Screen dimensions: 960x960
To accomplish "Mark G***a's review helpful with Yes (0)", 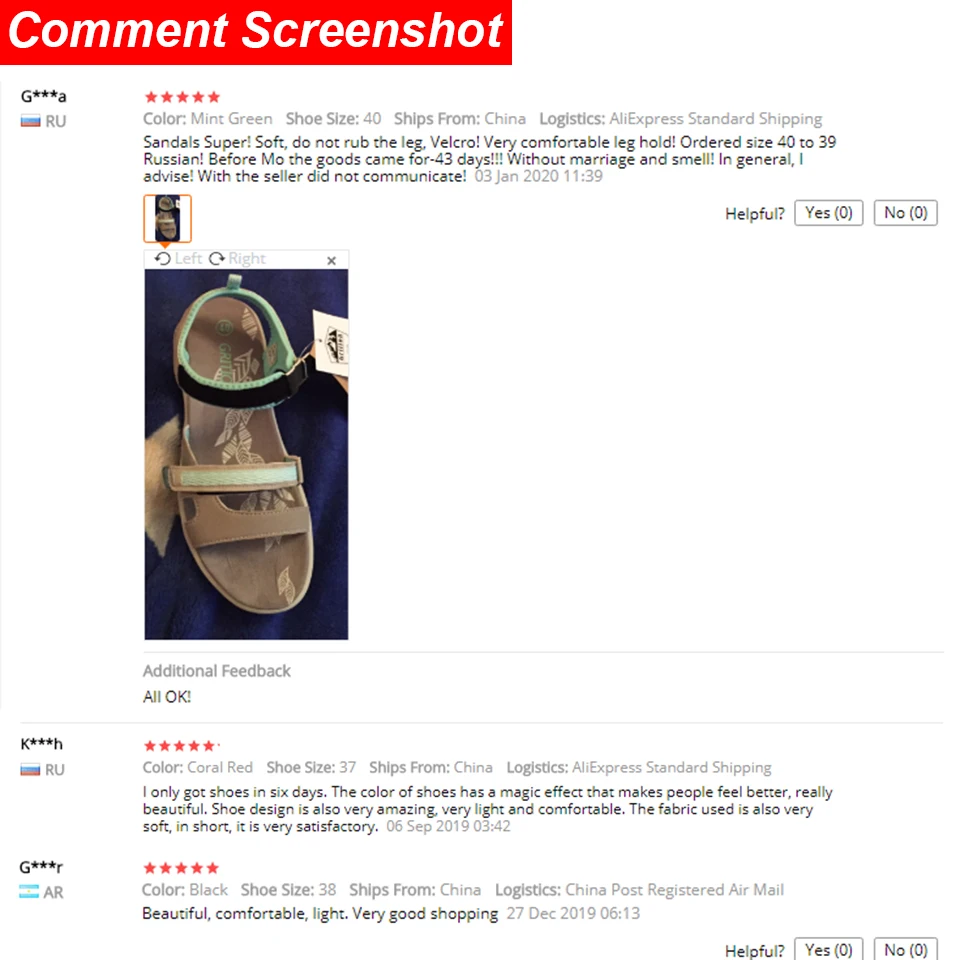I will (x=828, y=213).
